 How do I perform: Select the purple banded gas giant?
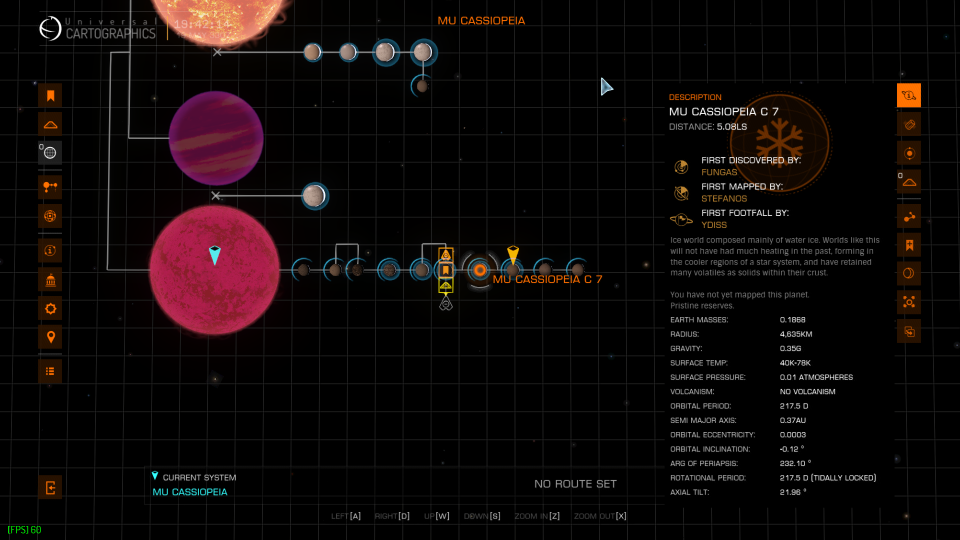click(x=216, y=138)
